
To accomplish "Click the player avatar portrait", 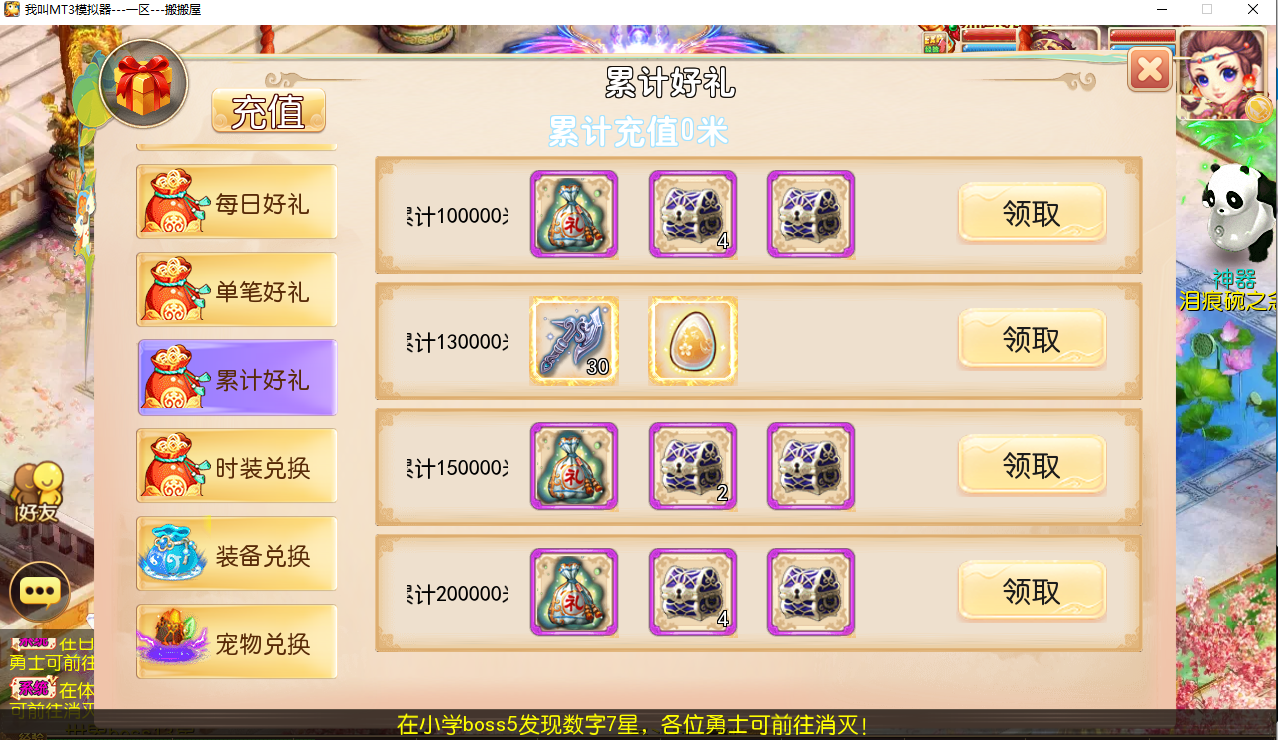I will (1222, 74).
